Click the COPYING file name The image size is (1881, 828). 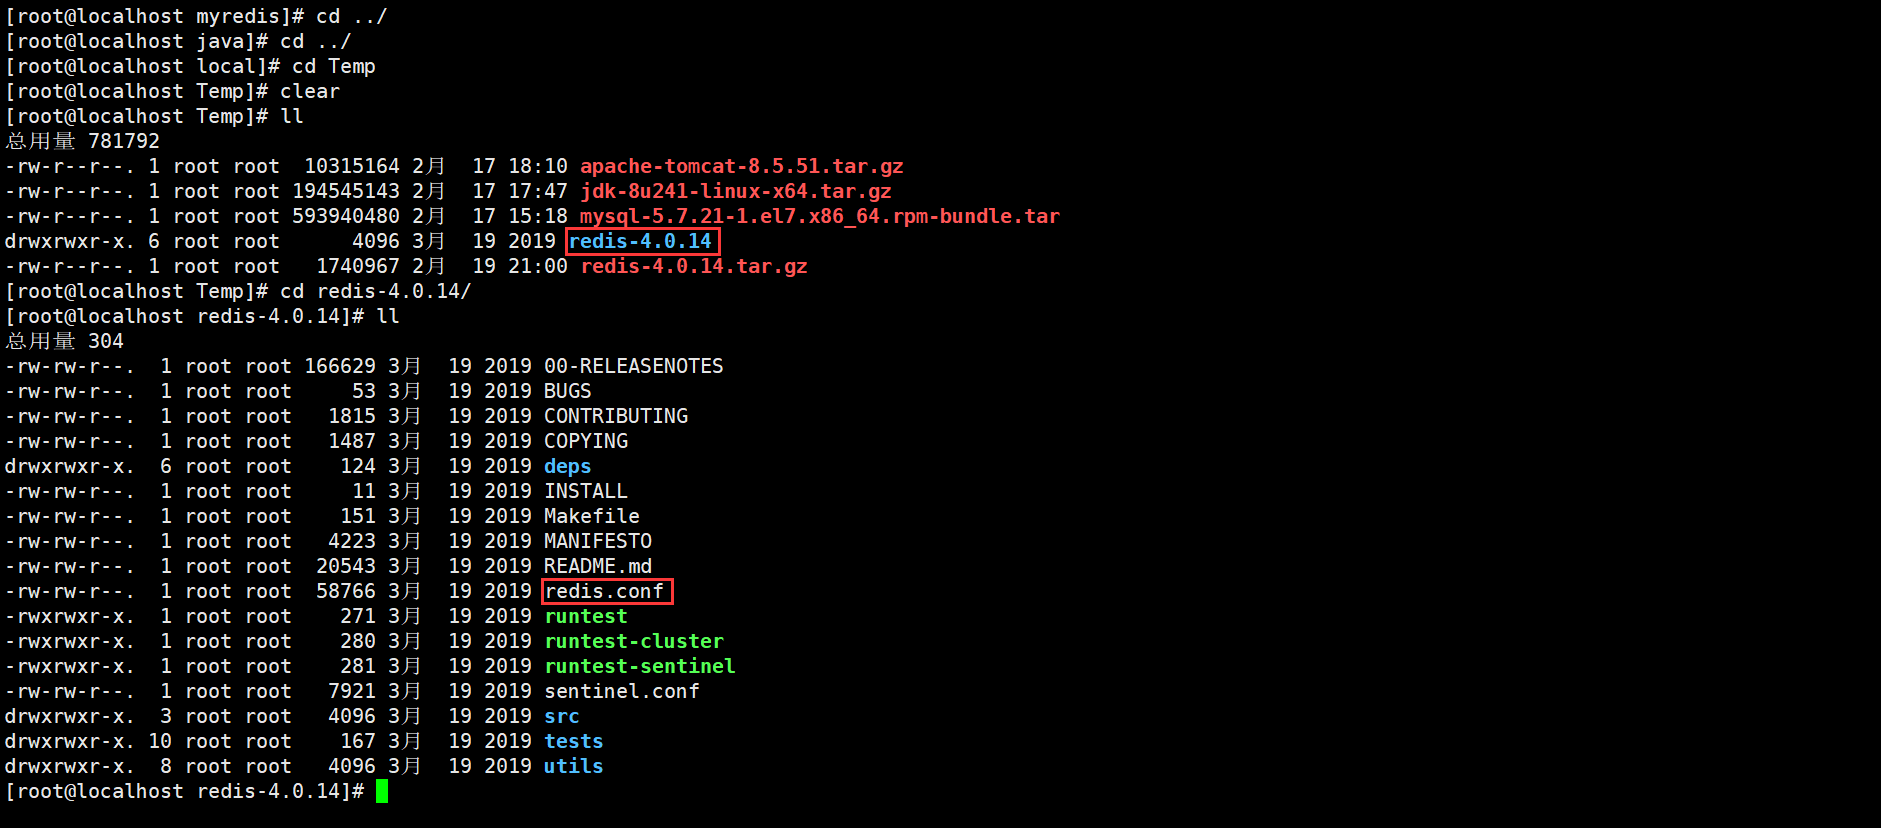pyautogui.click(x=586, y=441)
